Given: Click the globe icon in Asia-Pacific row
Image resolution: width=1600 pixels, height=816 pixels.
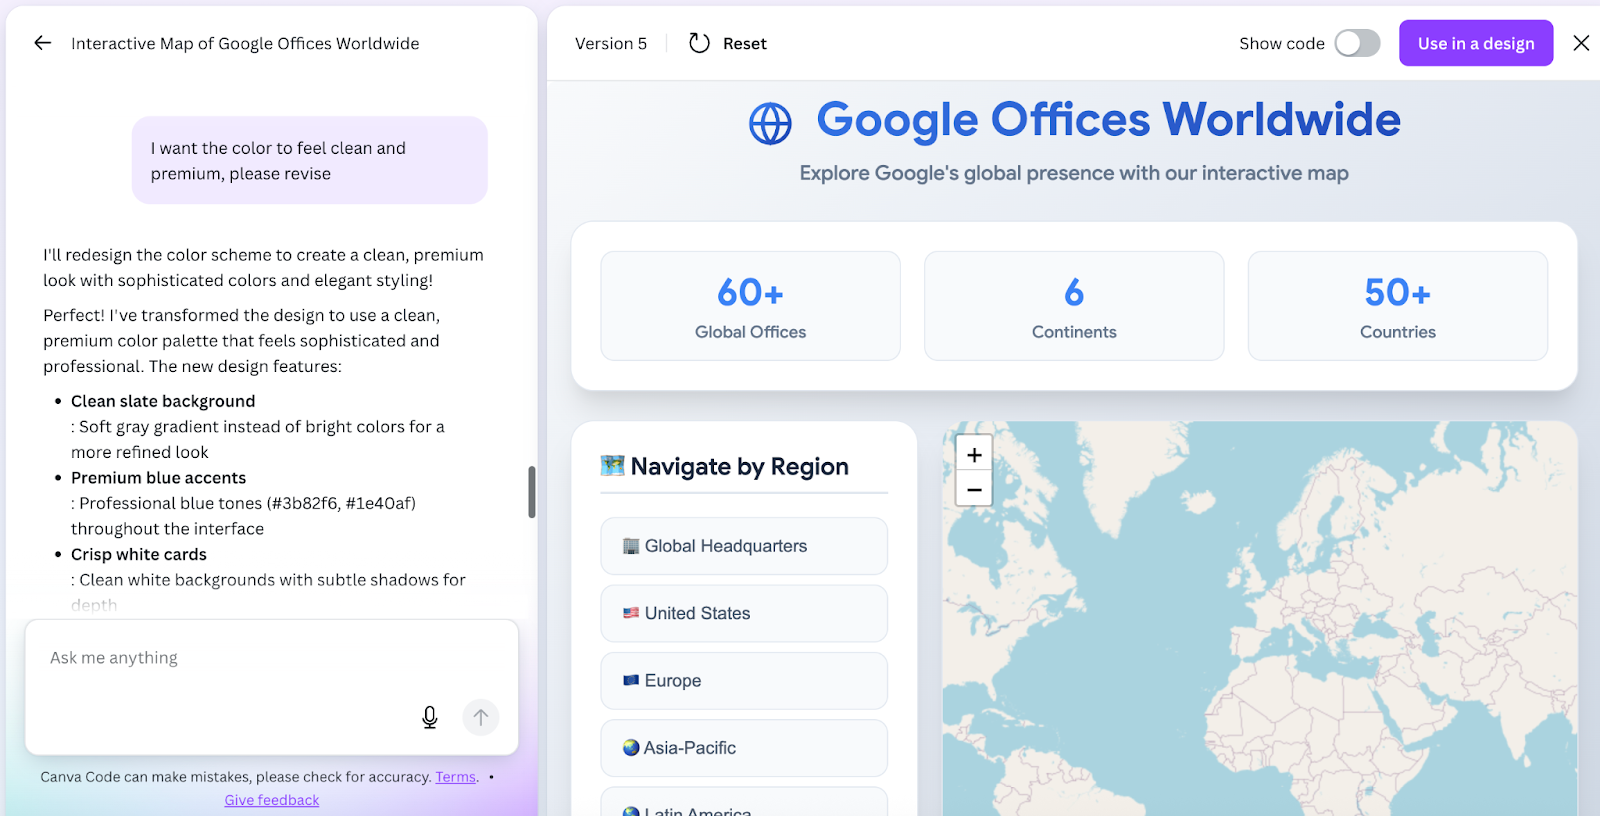Looking at the screenshot, I should coord(631,747).
